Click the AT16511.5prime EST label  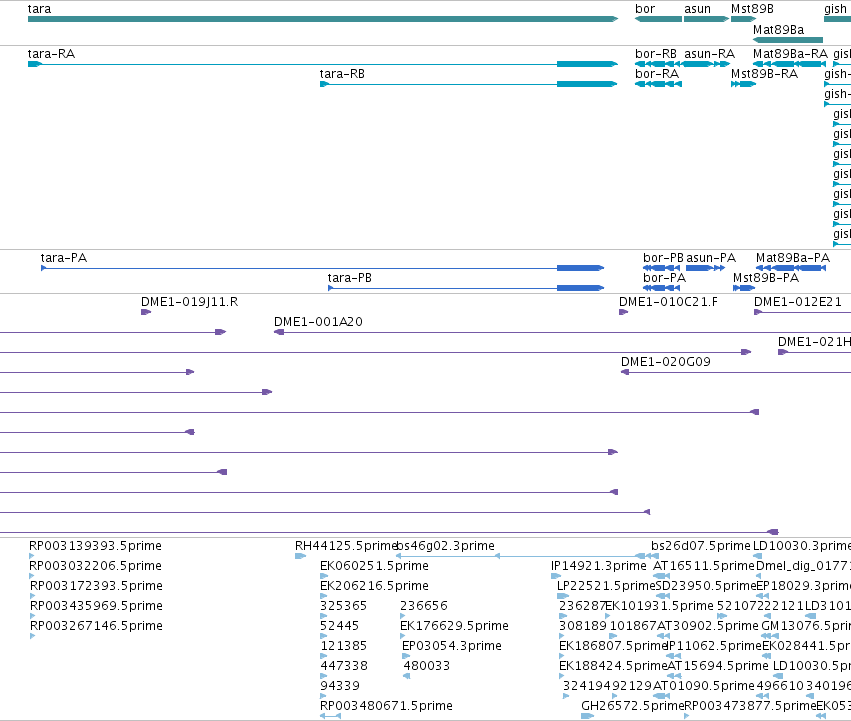704,566
